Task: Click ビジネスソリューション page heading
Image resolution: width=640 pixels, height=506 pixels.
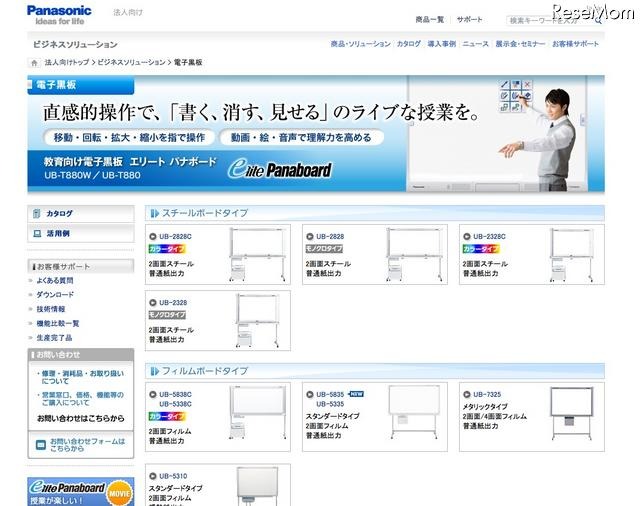Action: [75, 44]
